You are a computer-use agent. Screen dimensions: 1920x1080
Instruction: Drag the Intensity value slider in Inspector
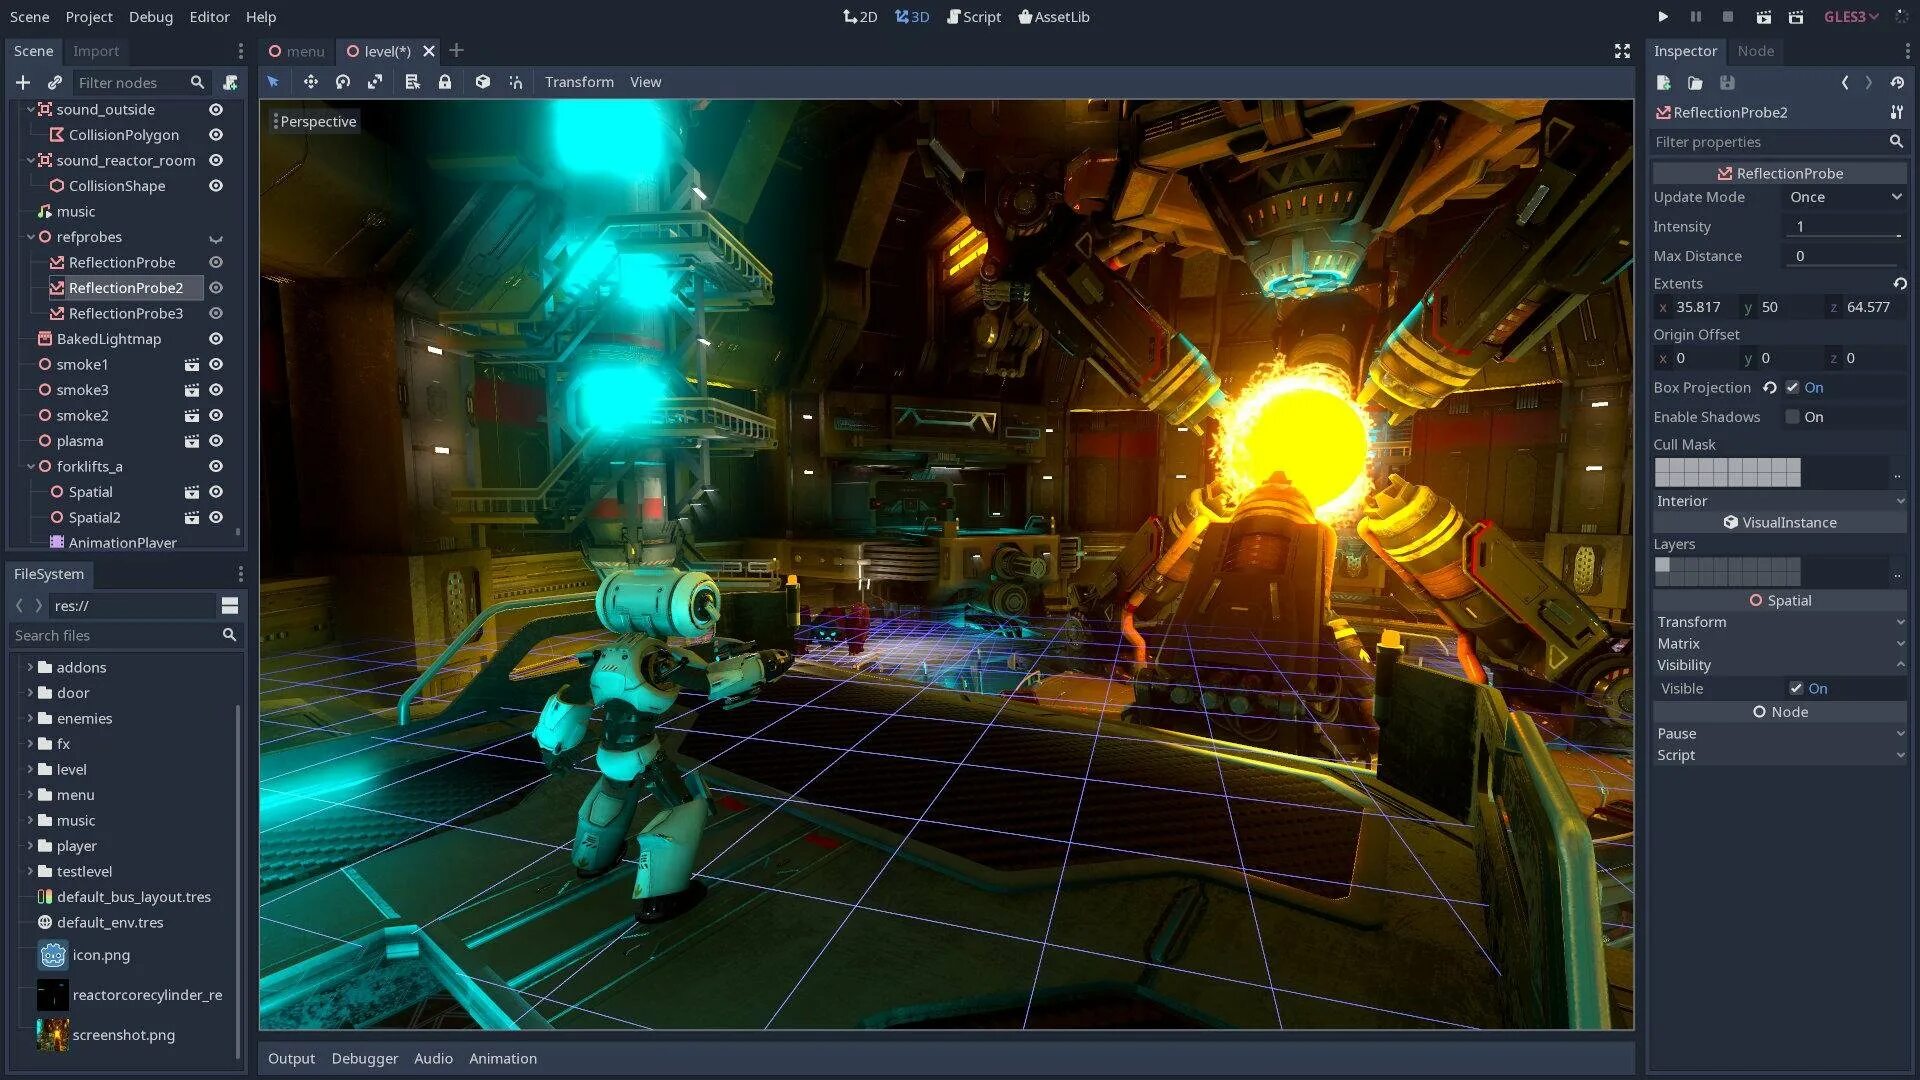point(1845,225)
